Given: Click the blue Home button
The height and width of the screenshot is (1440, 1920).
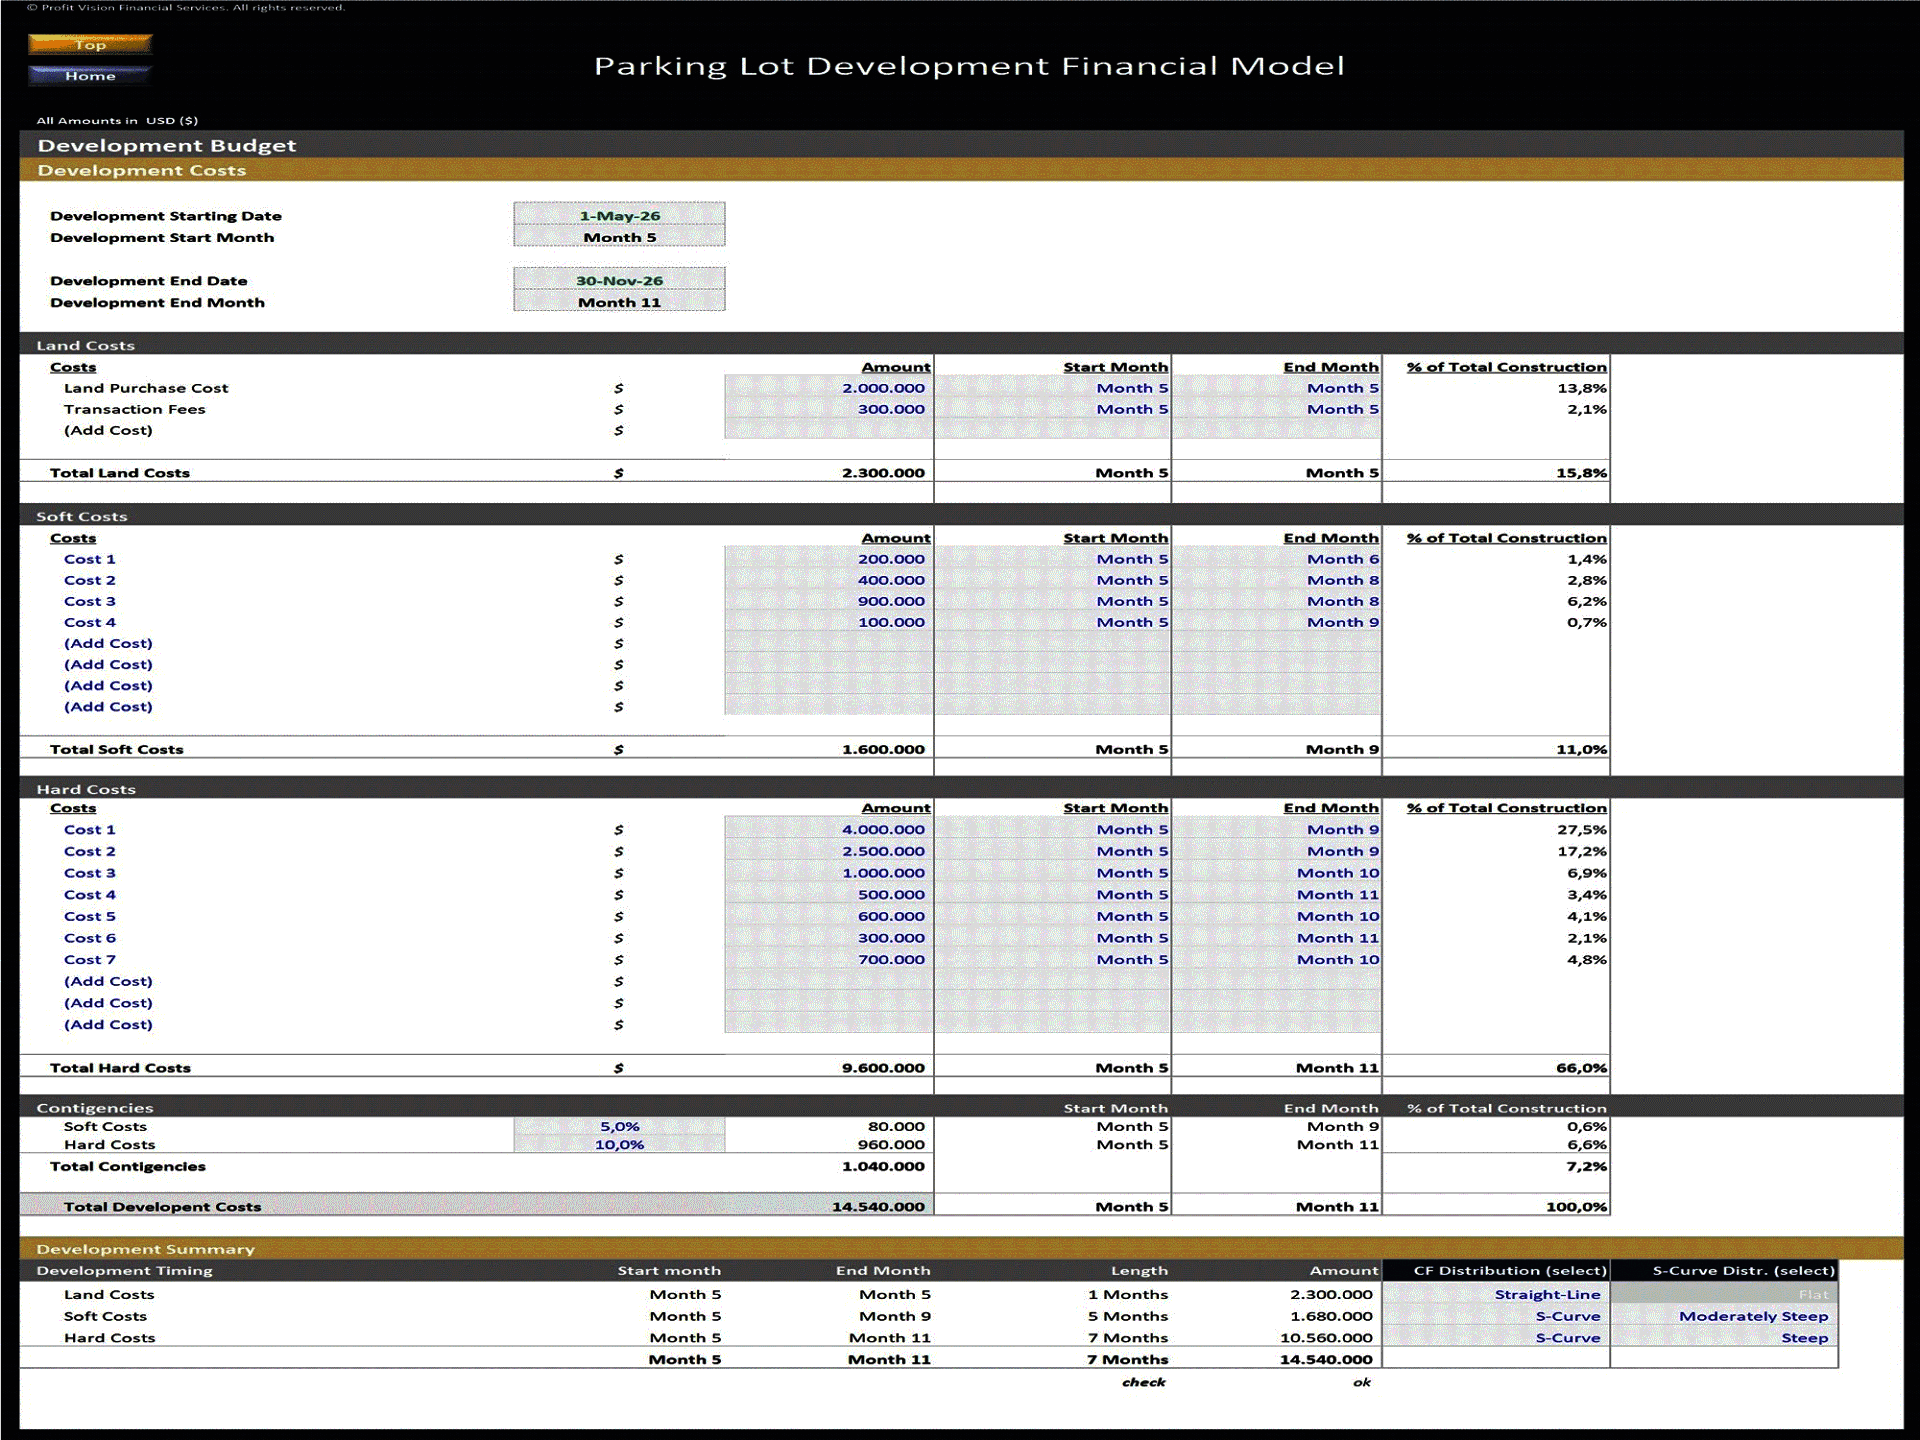Looking at the screenshot, I should tap(90, 75).
